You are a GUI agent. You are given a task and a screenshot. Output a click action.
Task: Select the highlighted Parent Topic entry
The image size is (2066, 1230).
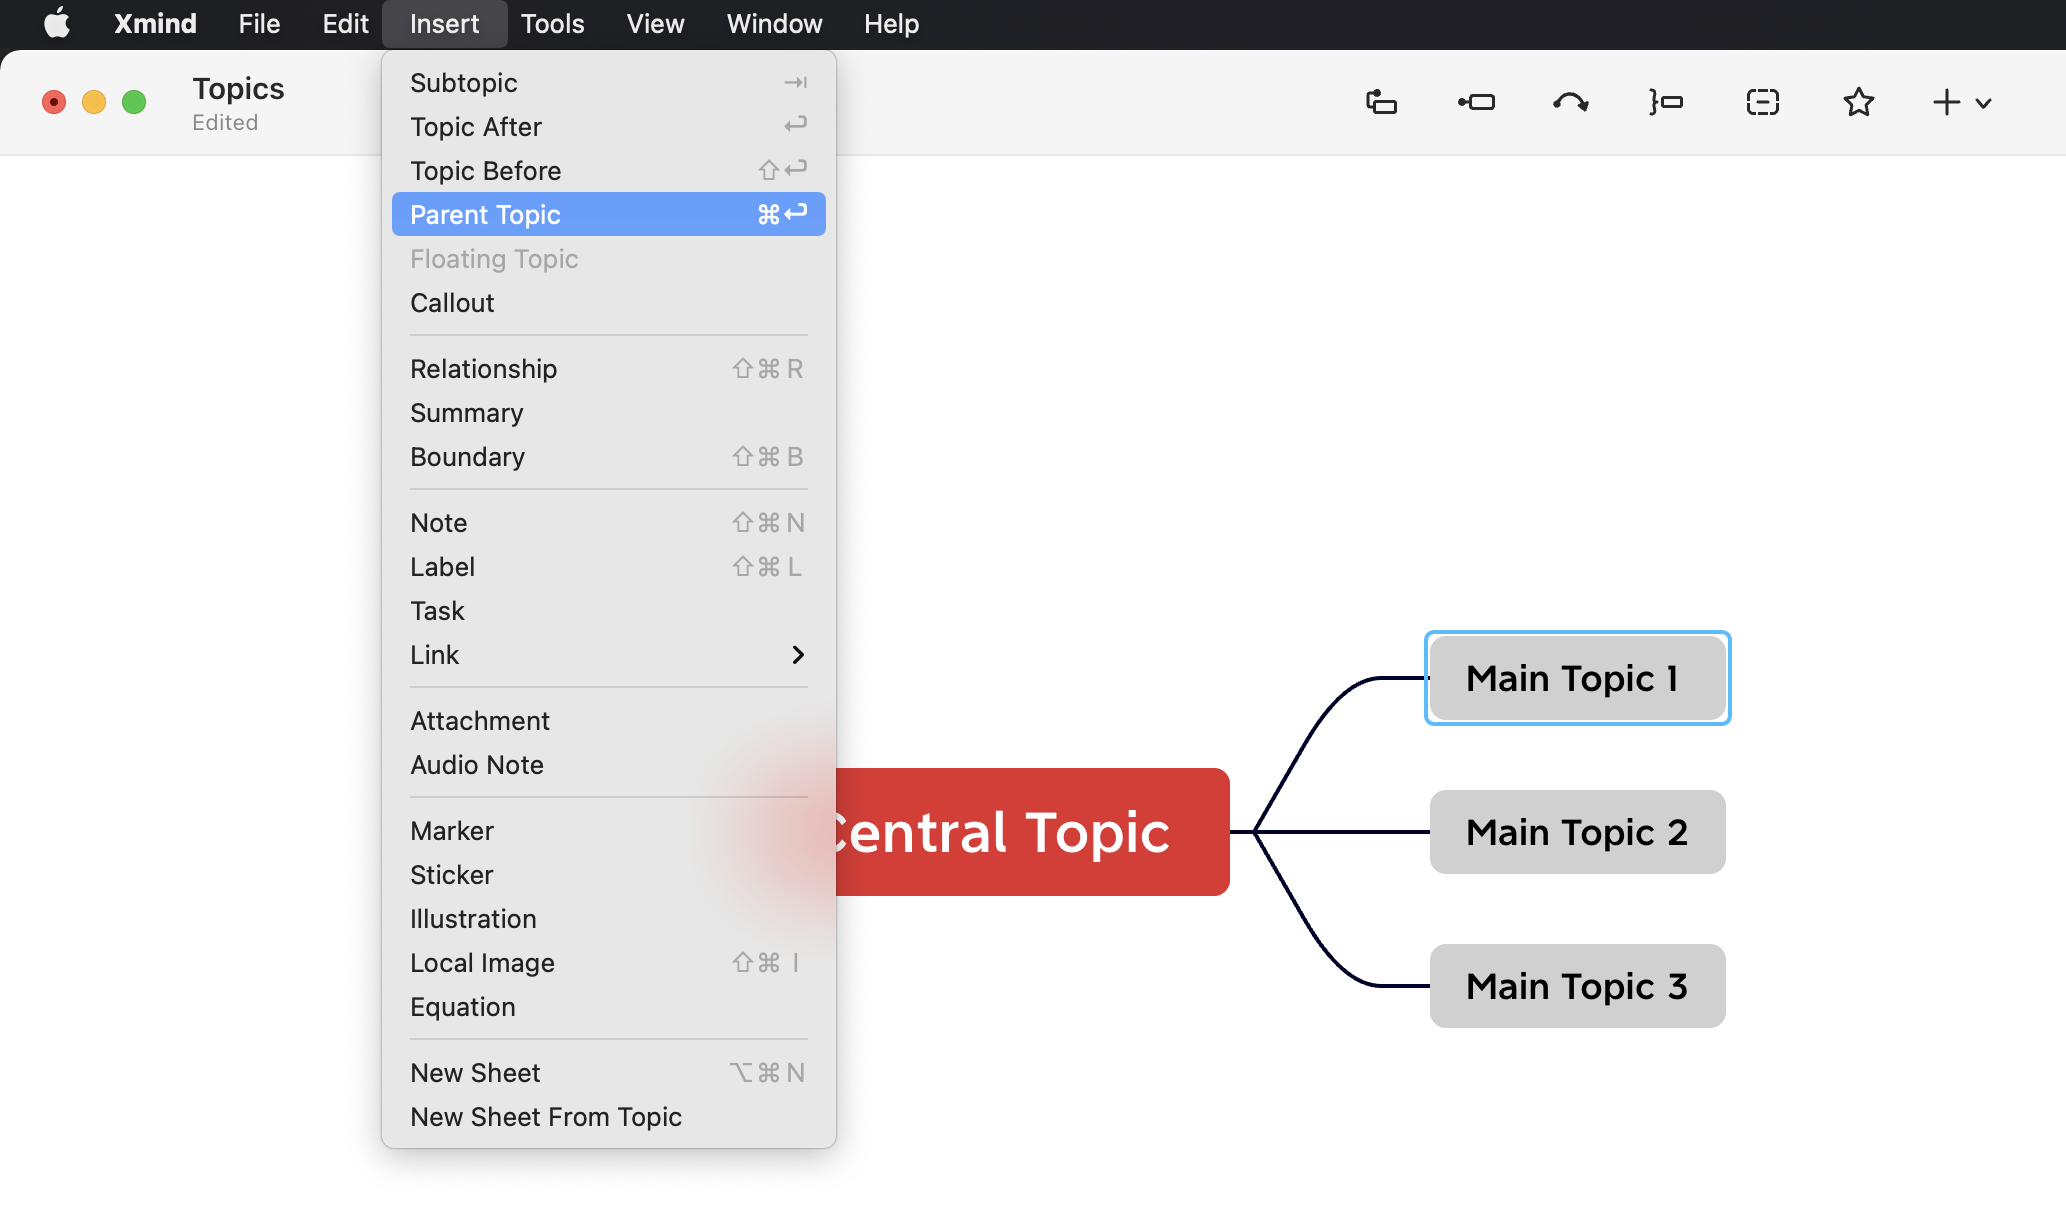click(608, 214)
